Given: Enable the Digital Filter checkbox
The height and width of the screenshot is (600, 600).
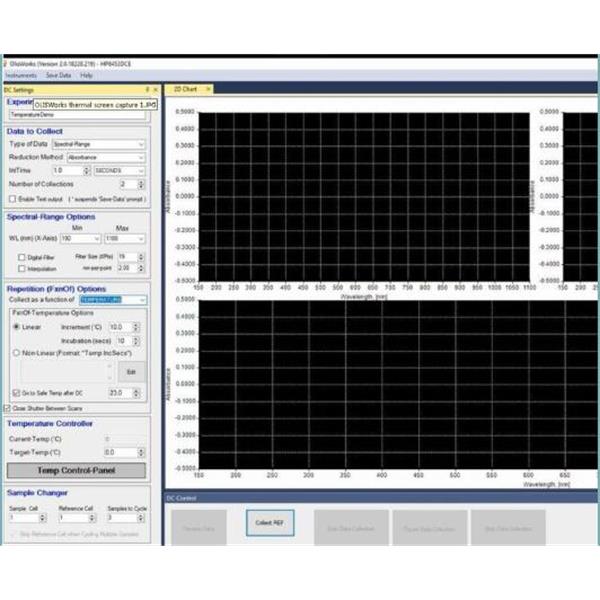Looking at the screenshot, I should tap(23, 257).
